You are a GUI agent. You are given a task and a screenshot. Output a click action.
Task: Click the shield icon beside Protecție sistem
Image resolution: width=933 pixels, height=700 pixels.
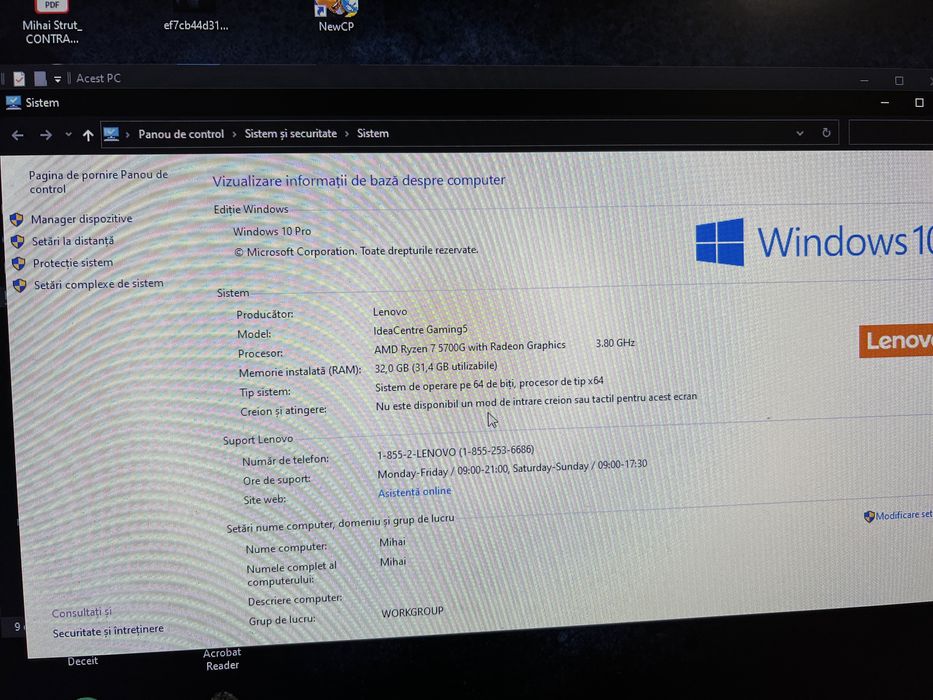(x=19, y=263)
